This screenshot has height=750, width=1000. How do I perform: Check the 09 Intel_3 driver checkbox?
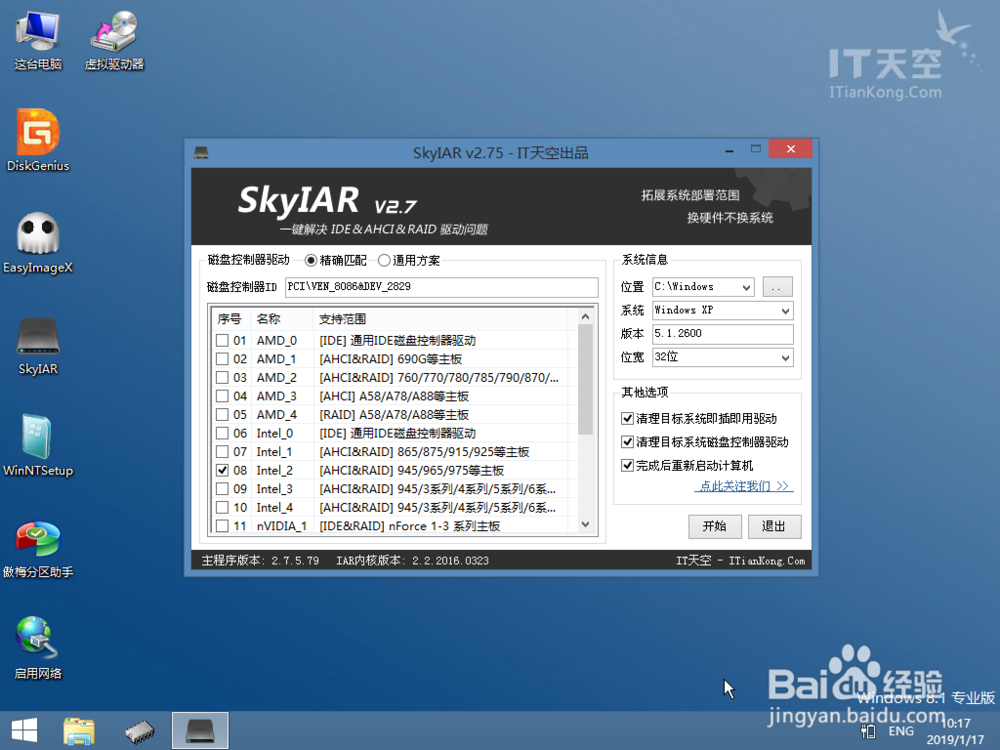coord(222,489)
